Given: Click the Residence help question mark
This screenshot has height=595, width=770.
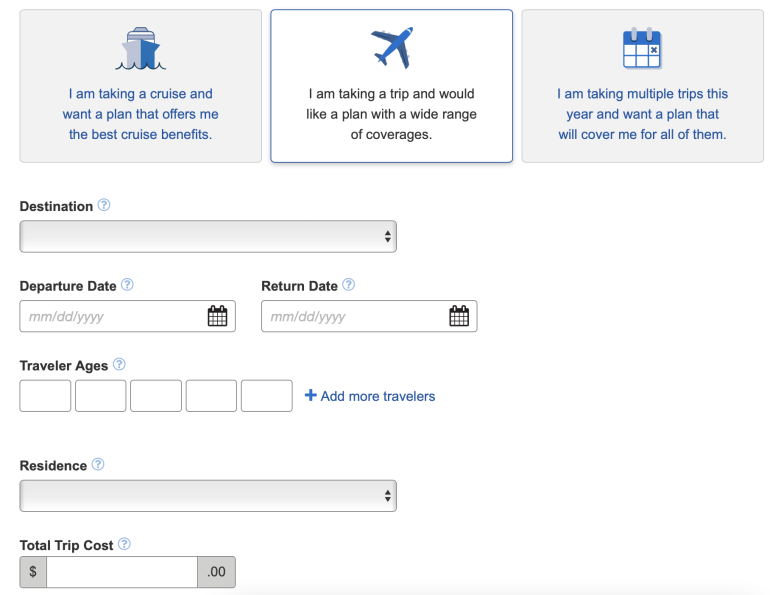Looking at the screenshot, I should point(98,465).
